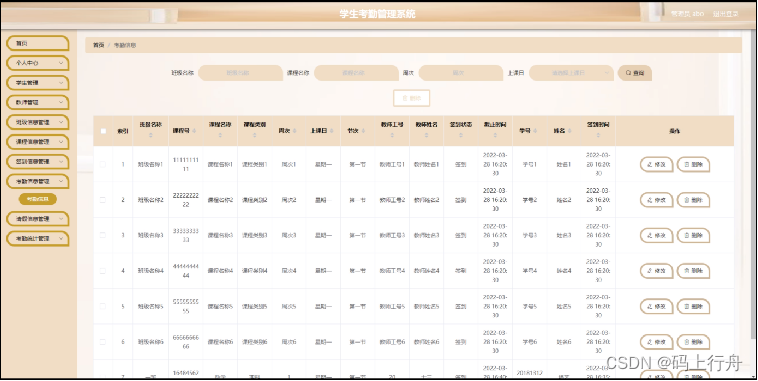
Task: Sort by 教师姓名 column sort arrows
Action: click(426, 136)
